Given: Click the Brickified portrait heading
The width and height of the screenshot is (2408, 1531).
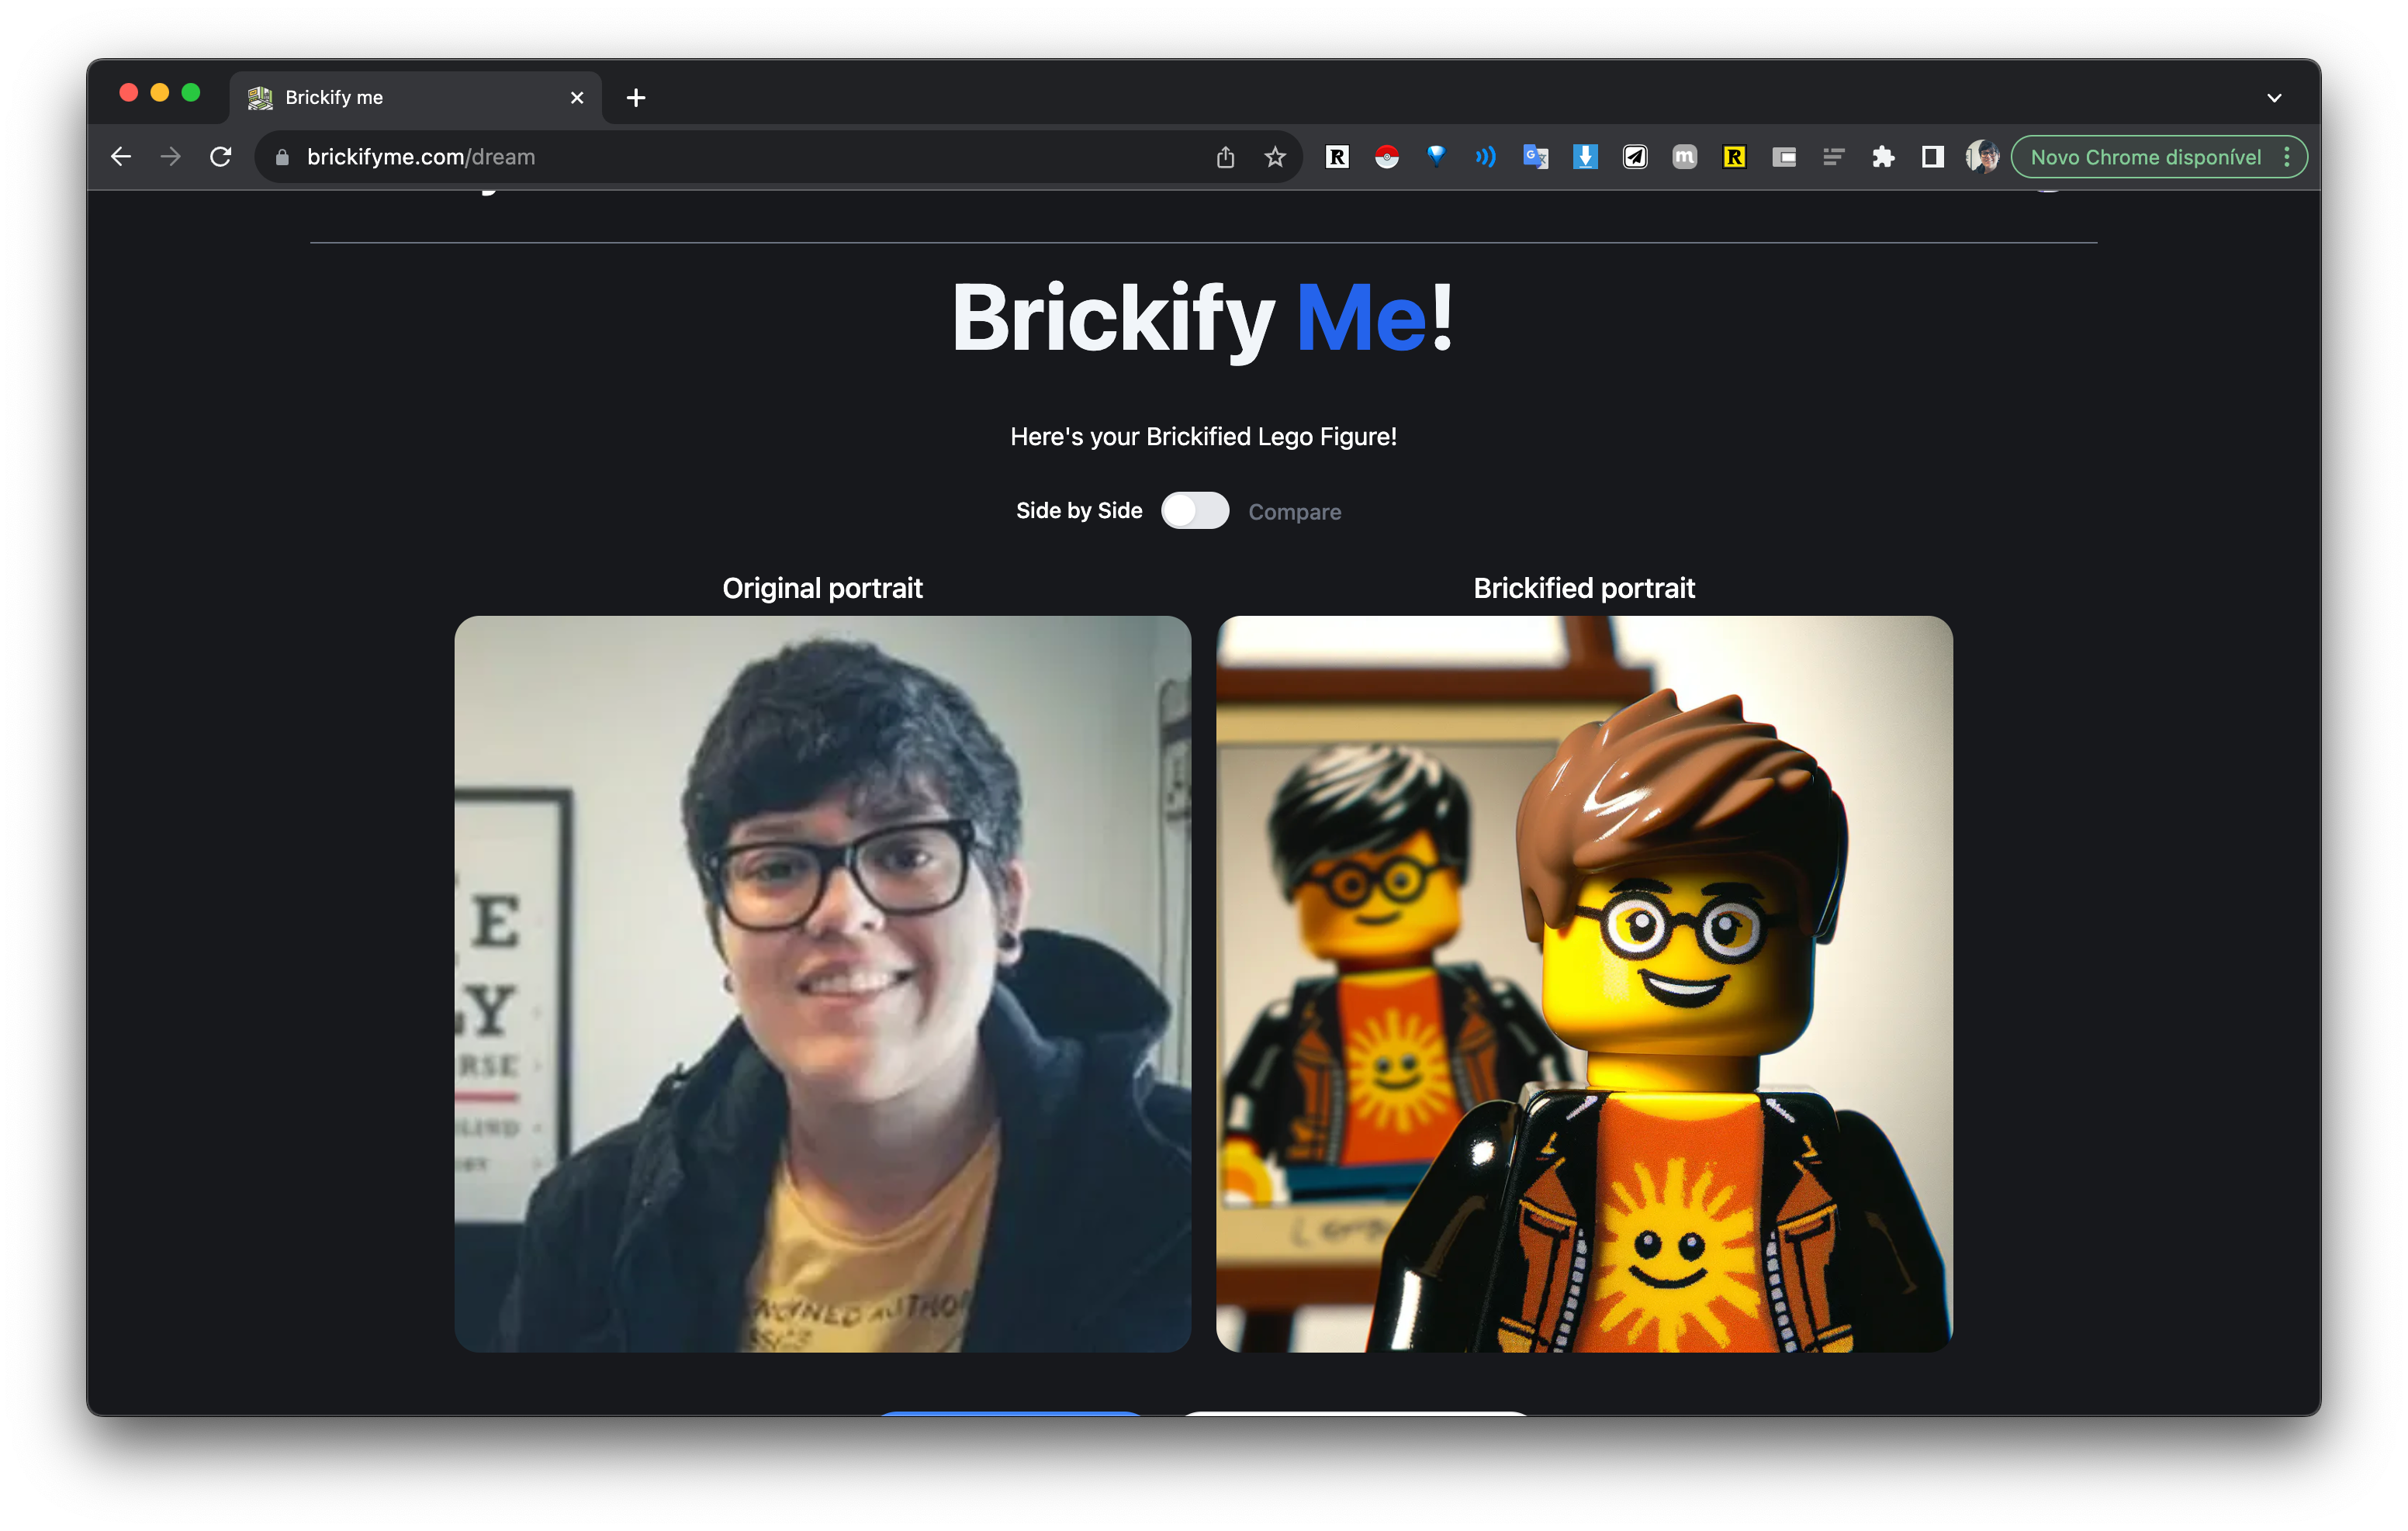Looking at the screenshot, I should pos(1584,588).
